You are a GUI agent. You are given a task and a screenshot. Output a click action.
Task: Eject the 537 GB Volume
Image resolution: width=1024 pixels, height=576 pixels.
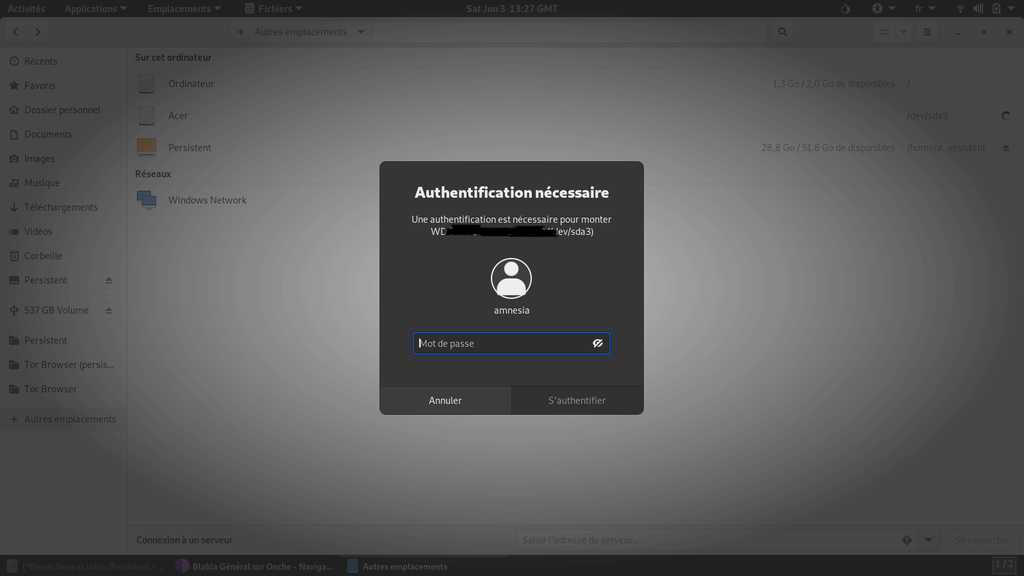click(x=109, y=310)
